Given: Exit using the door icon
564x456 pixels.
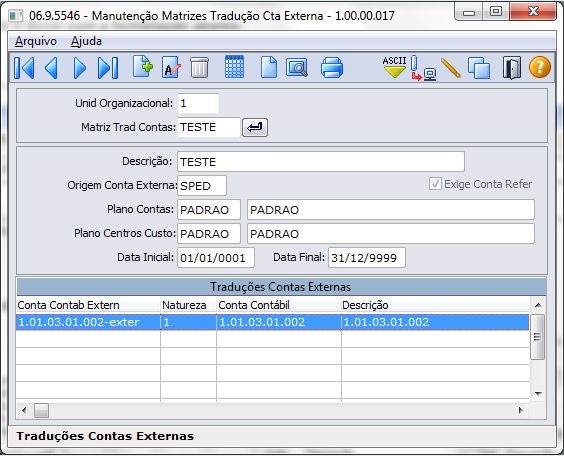Looking at the screenshot, I should point(511,68).
